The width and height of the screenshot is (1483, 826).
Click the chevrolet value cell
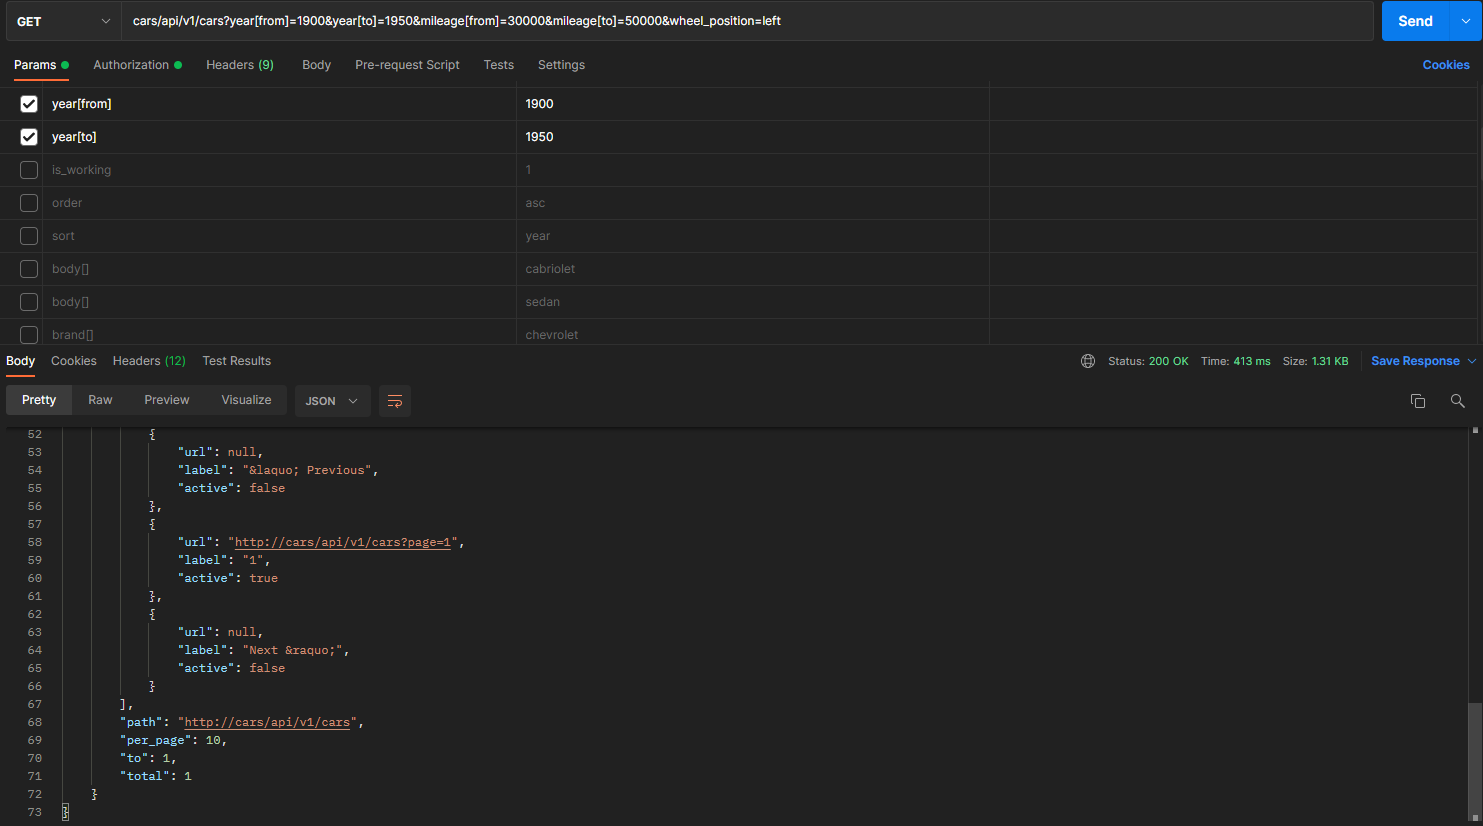pos(752,333)
